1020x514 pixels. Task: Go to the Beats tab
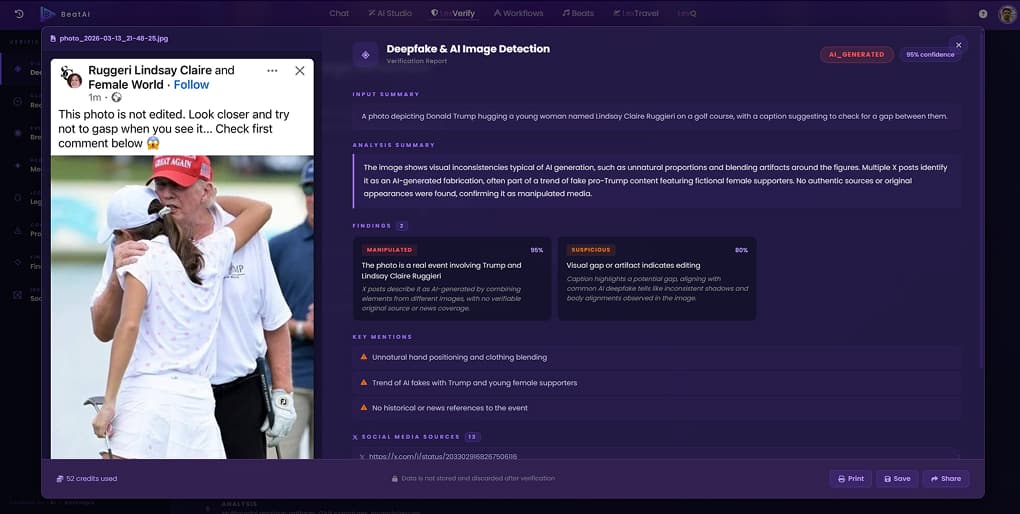[577, 13]
